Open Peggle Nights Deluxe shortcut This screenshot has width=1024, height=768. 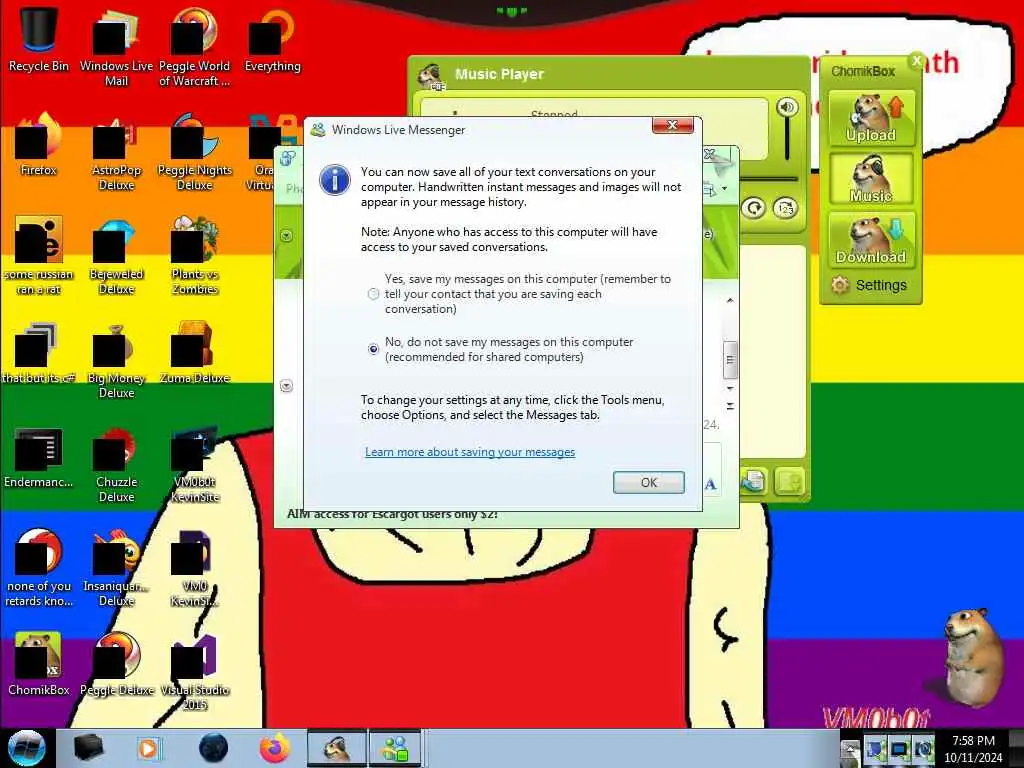pos(195,151)
